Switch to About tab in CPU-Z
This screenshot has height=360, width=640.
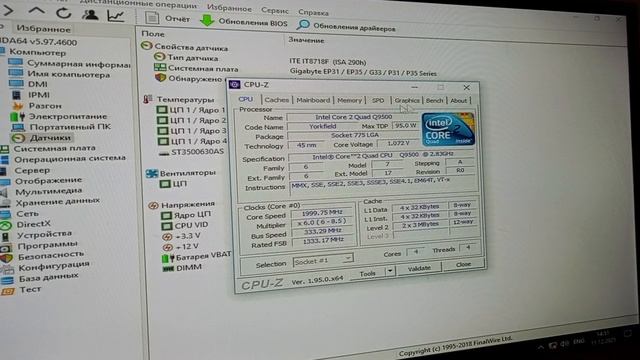pos(458,100)
